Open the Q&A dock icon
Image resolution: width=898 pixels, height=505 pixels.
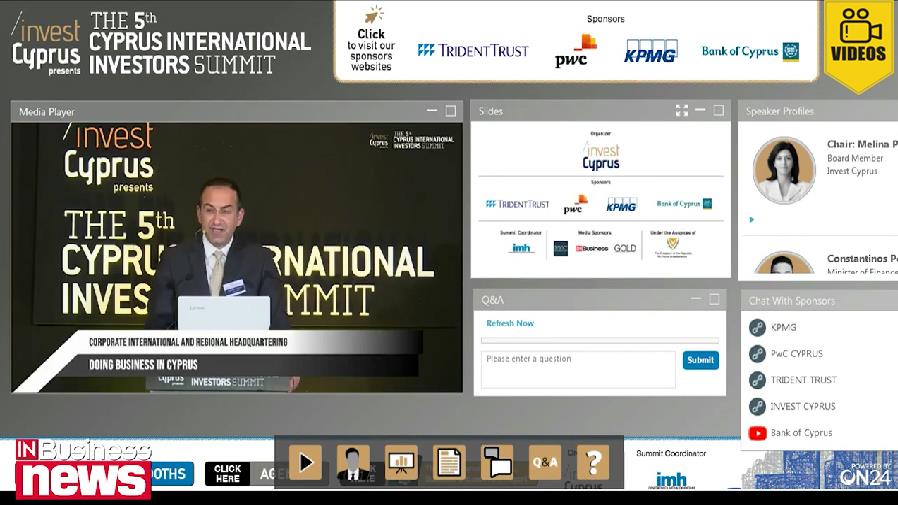click(x=545, y=462)
